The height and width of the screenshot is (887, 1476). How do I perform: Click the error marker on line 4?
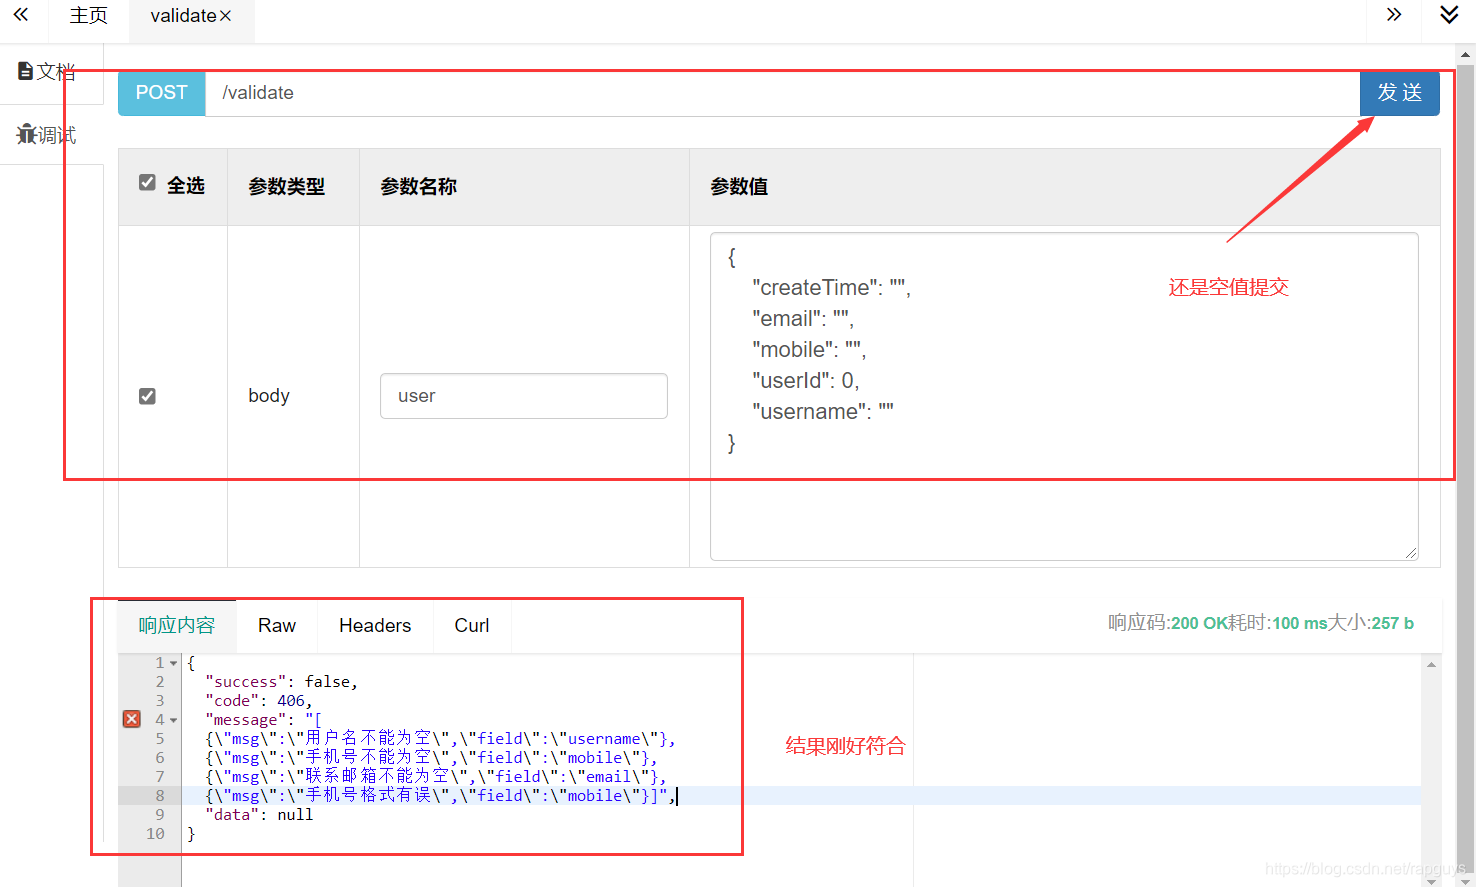(132, 719)
